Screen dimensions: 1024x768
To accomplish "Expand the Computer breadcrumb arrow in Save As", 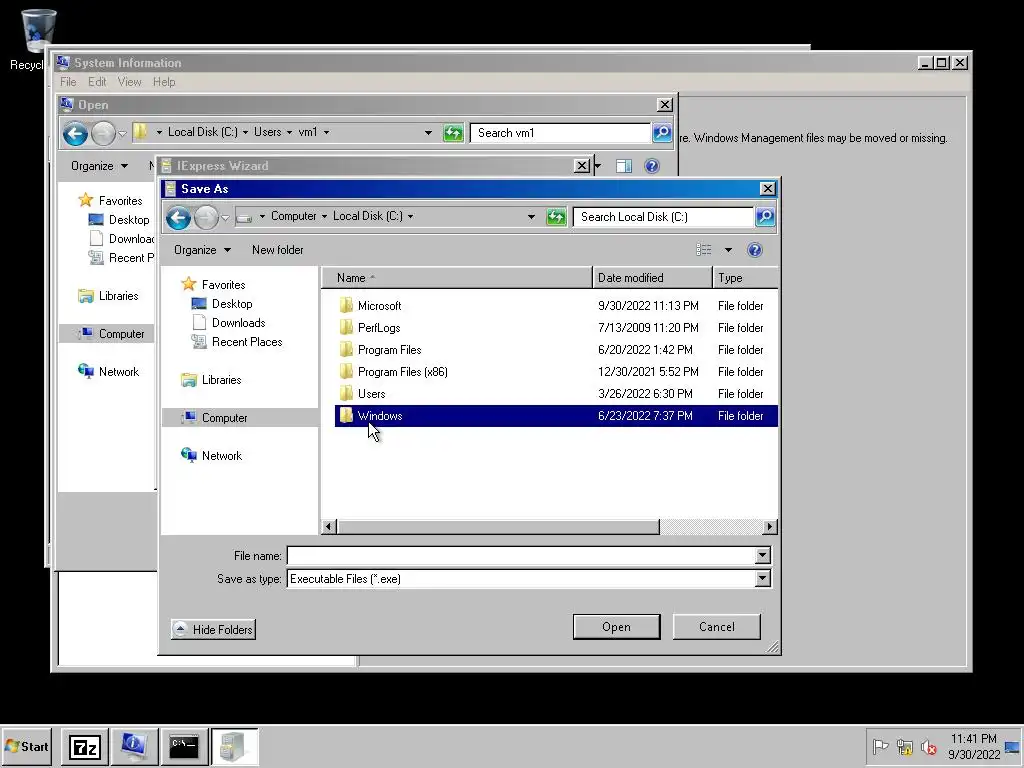I will pyautogui.click(x=324, y=216).
